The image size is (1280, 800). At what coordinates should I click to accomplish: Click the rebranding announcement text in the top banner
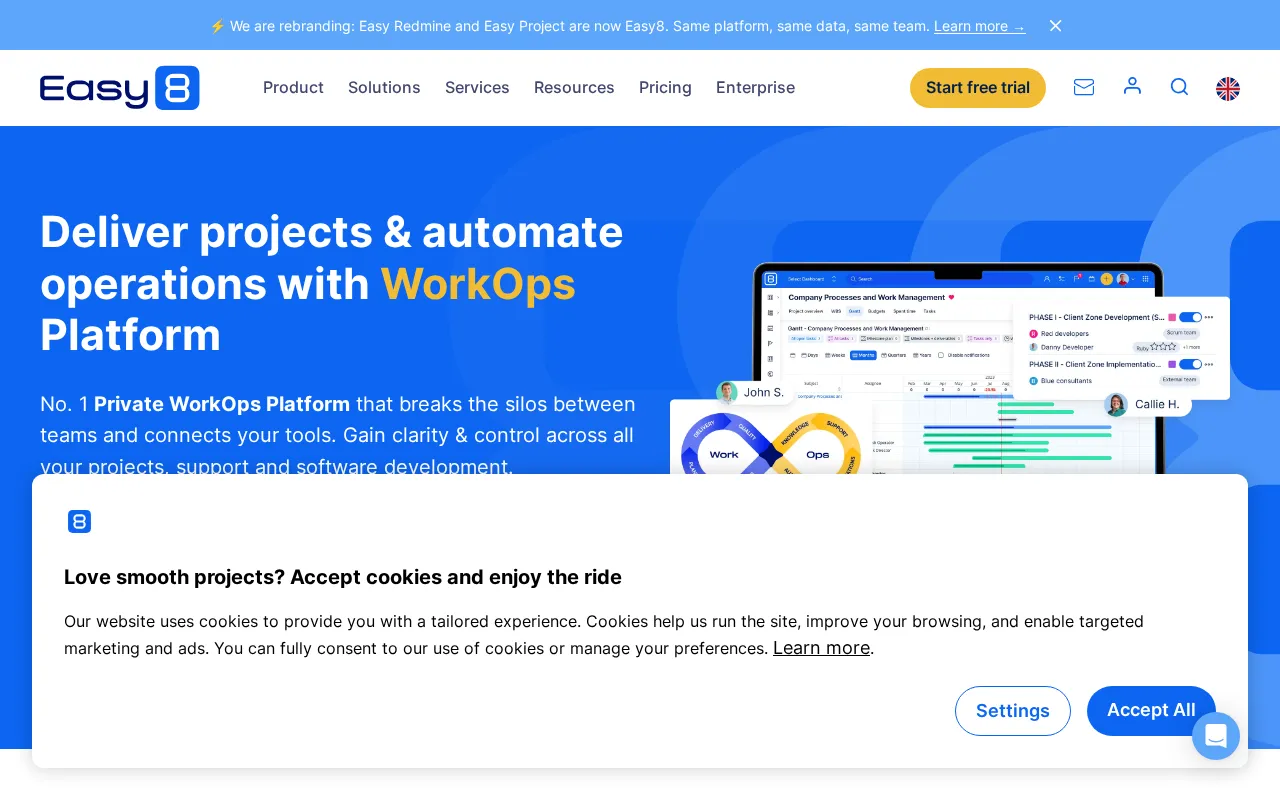point(580,26)
